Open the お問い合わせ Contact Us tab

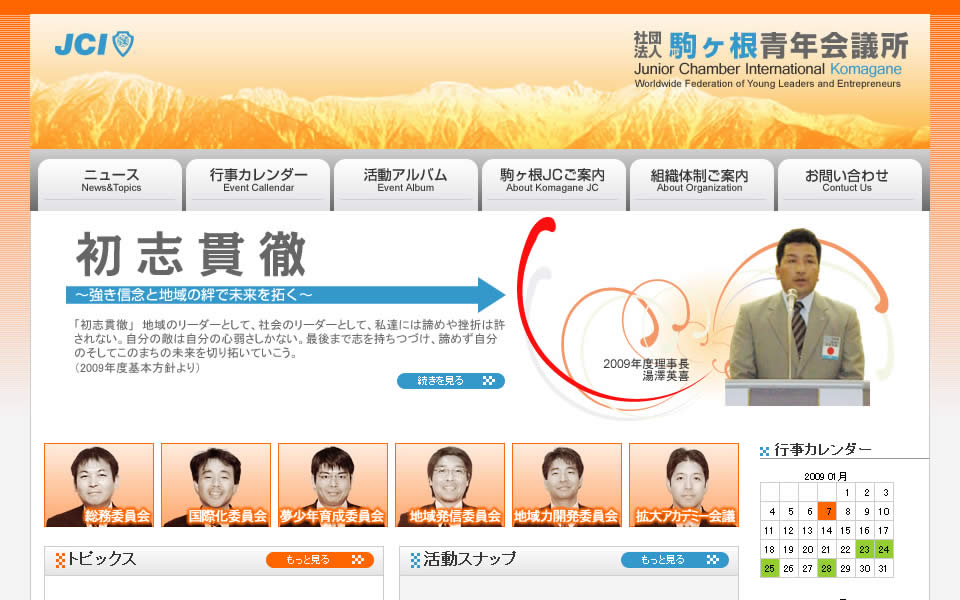click(849, 184)
